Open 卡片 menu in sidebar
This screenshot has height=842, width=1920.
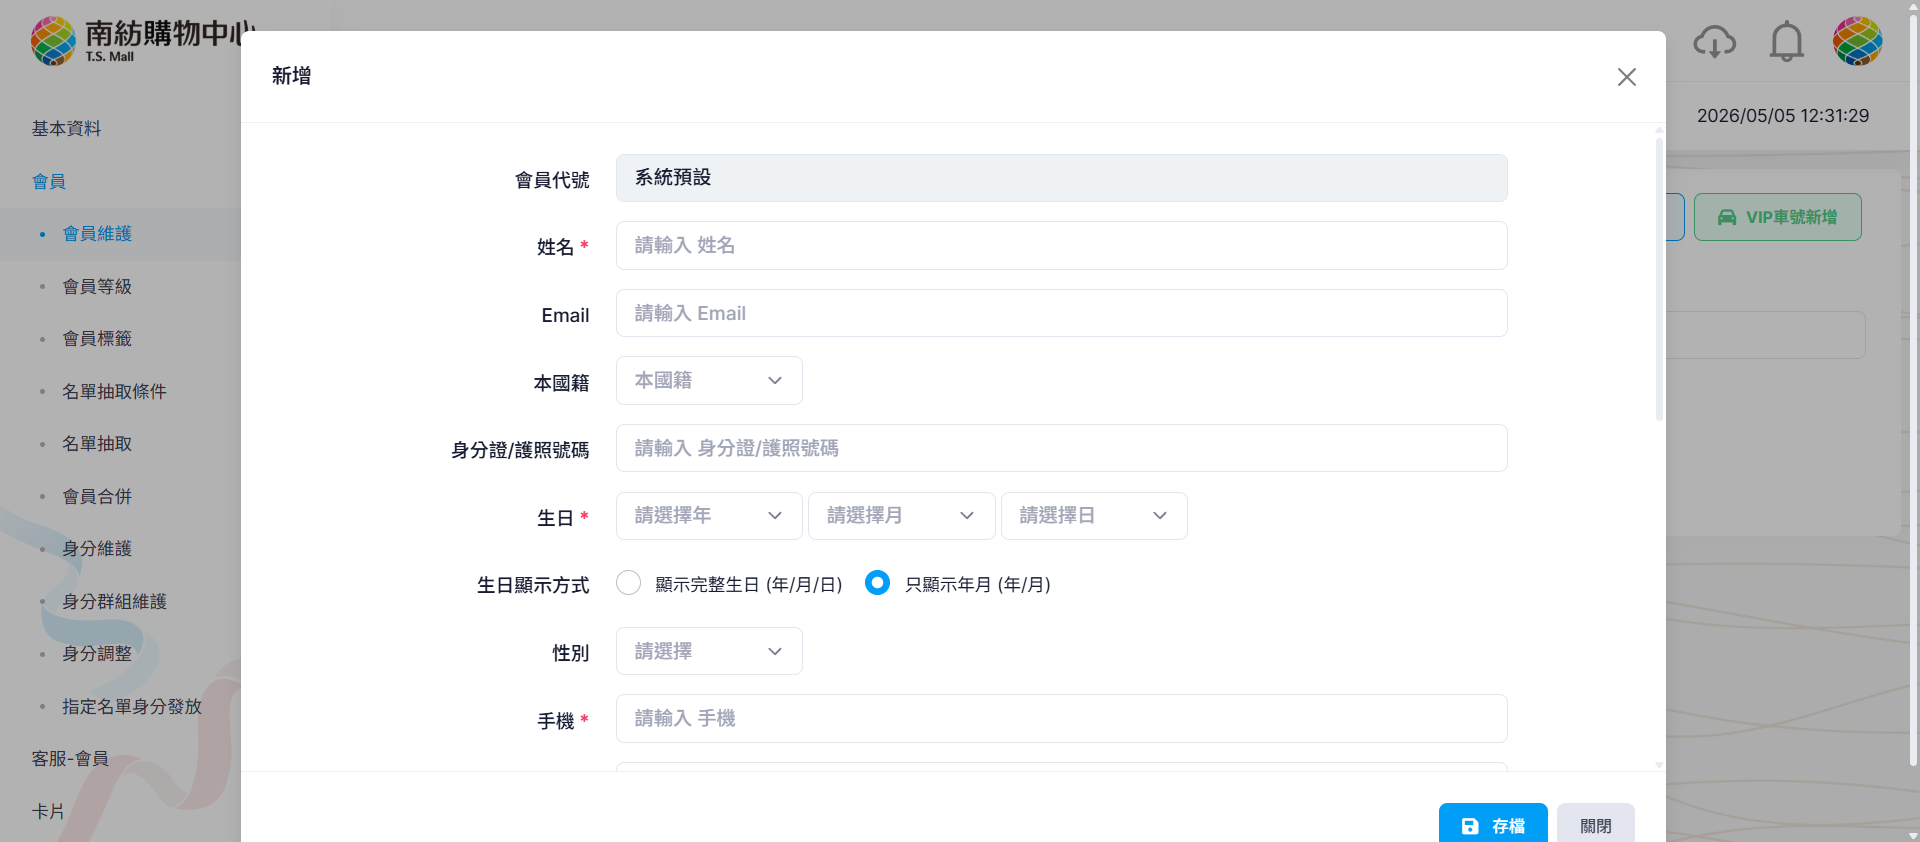(x=48, y=812)
